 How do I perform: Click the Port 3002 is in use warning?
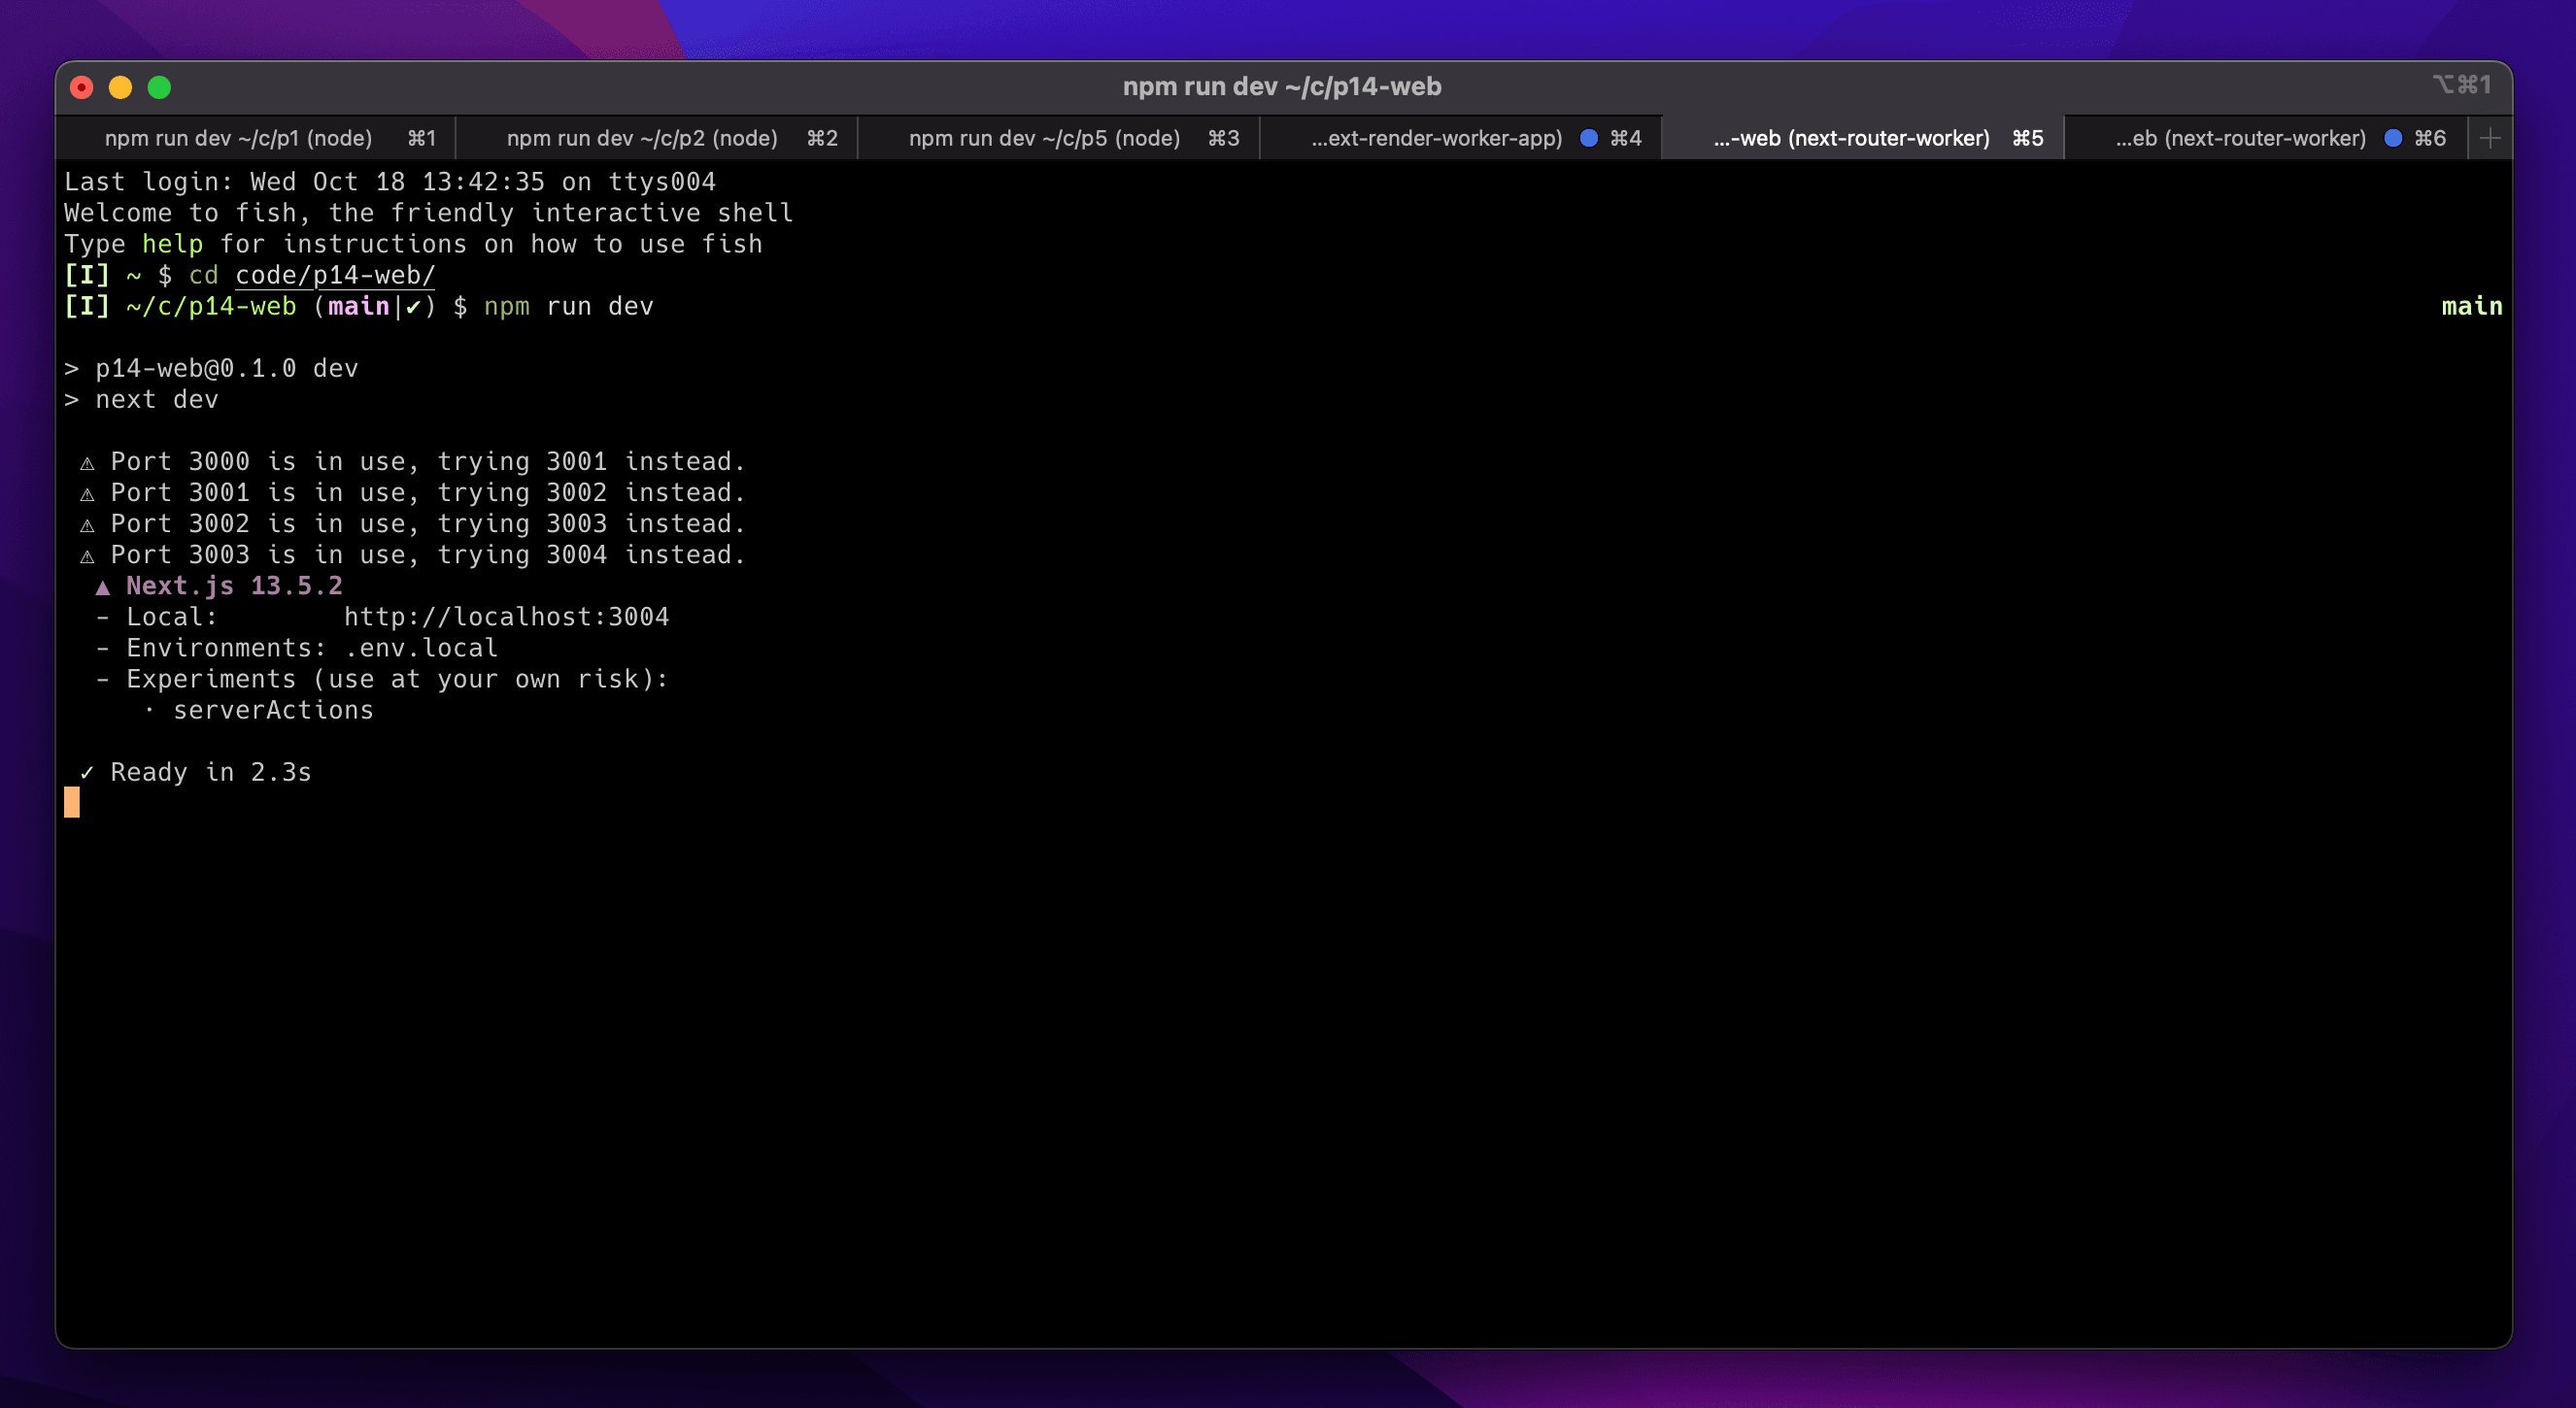[x=413, y=524]
